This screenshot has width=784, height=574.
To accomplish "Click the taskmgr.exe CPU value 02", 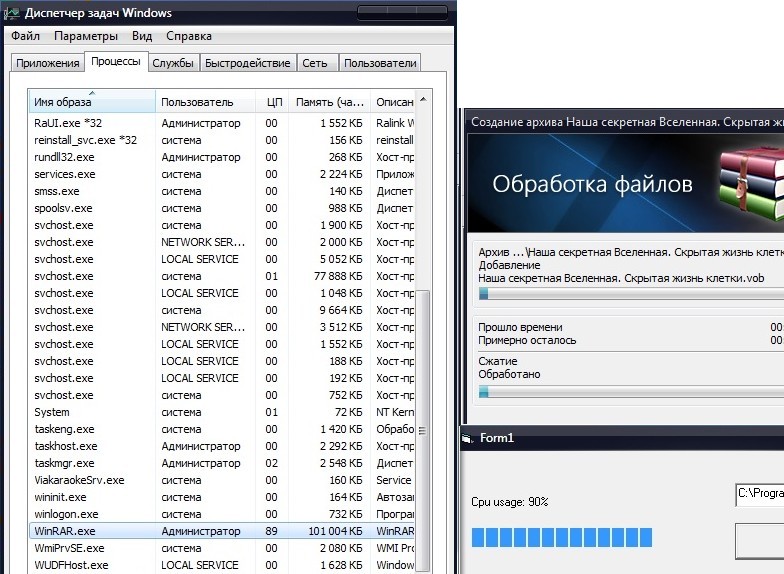I will 272,463.
